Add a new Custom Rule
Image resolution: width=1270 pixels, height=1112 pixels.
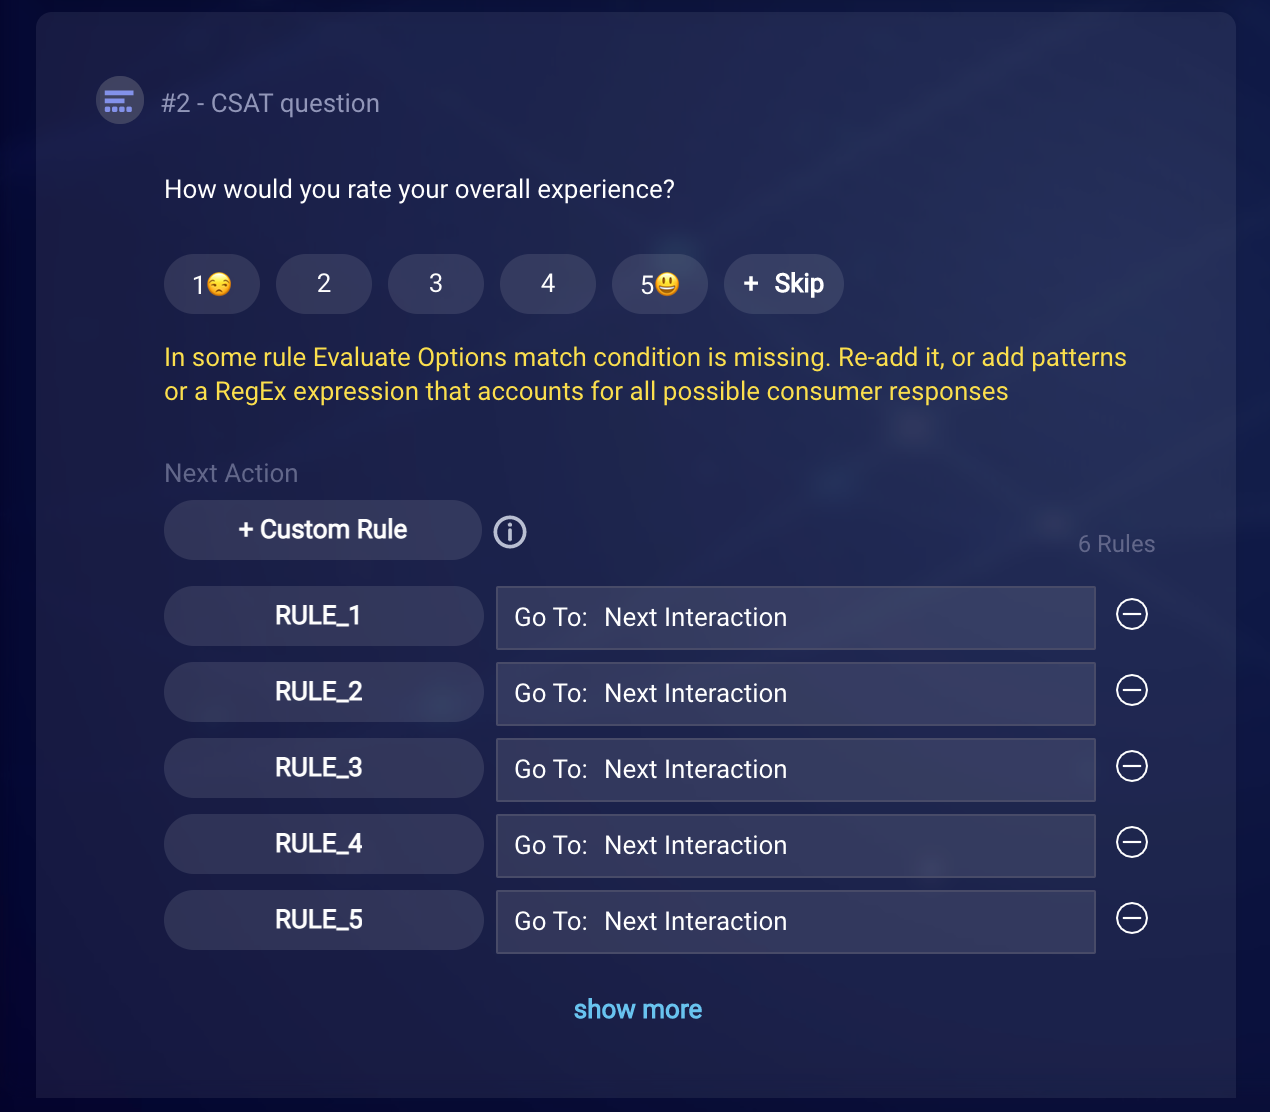pos(323,530)
